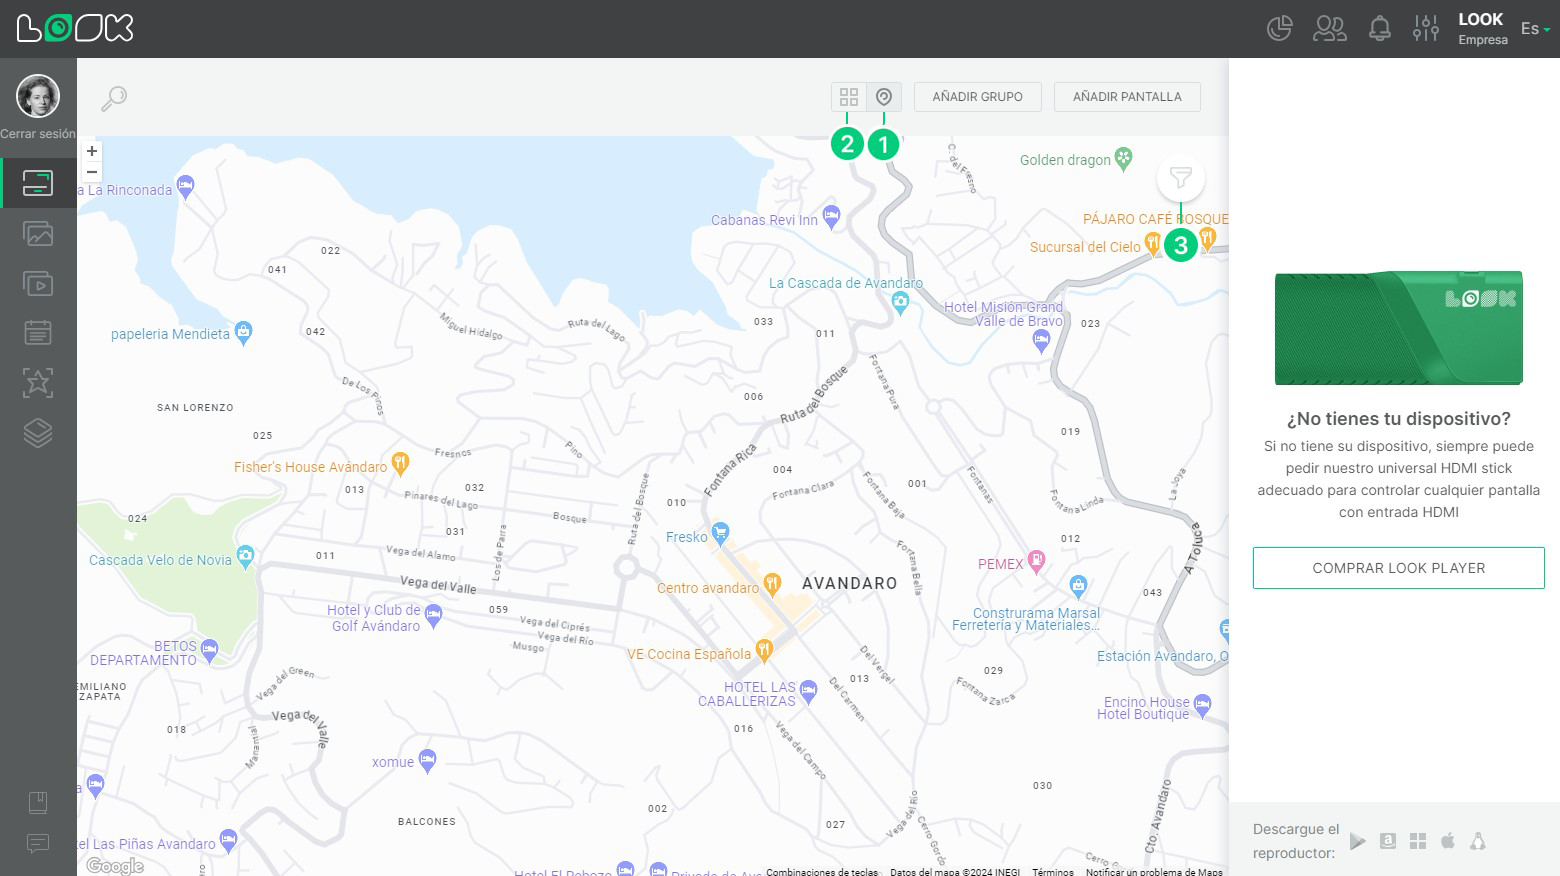1560x876 pixels.
Task: Download player from Amazon icon
Action: pyautogui.click(x=1388, y=841)
